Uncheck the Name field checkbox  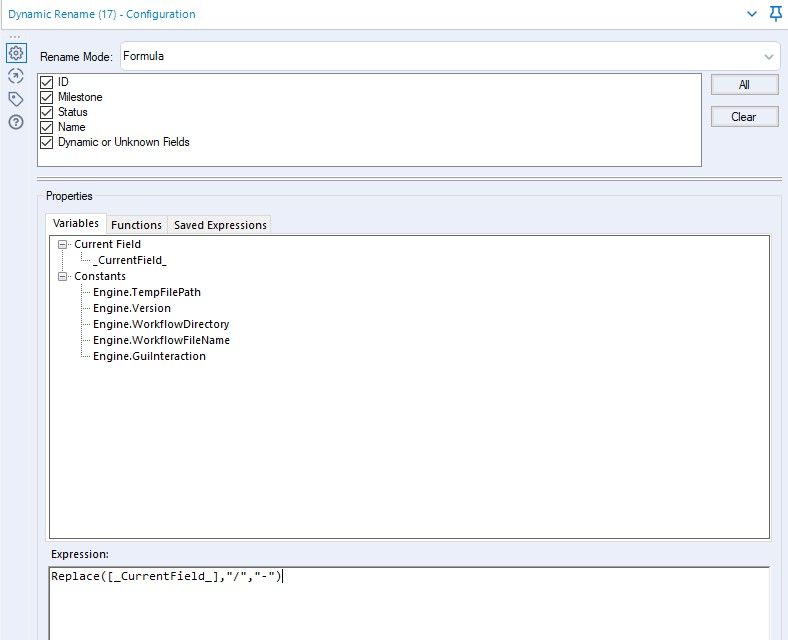pos(47,128)
